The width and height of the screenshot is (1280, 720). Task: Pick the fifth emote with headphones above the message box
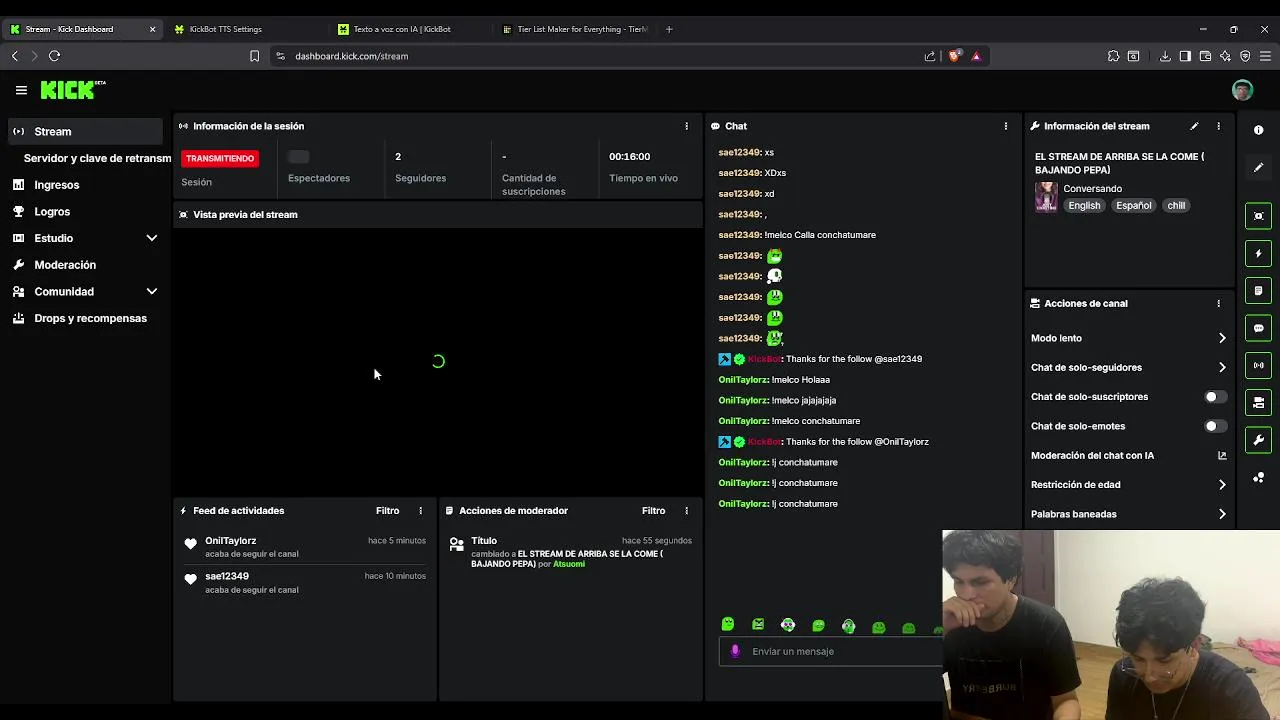pyautogui.click(x=848, y=626)
